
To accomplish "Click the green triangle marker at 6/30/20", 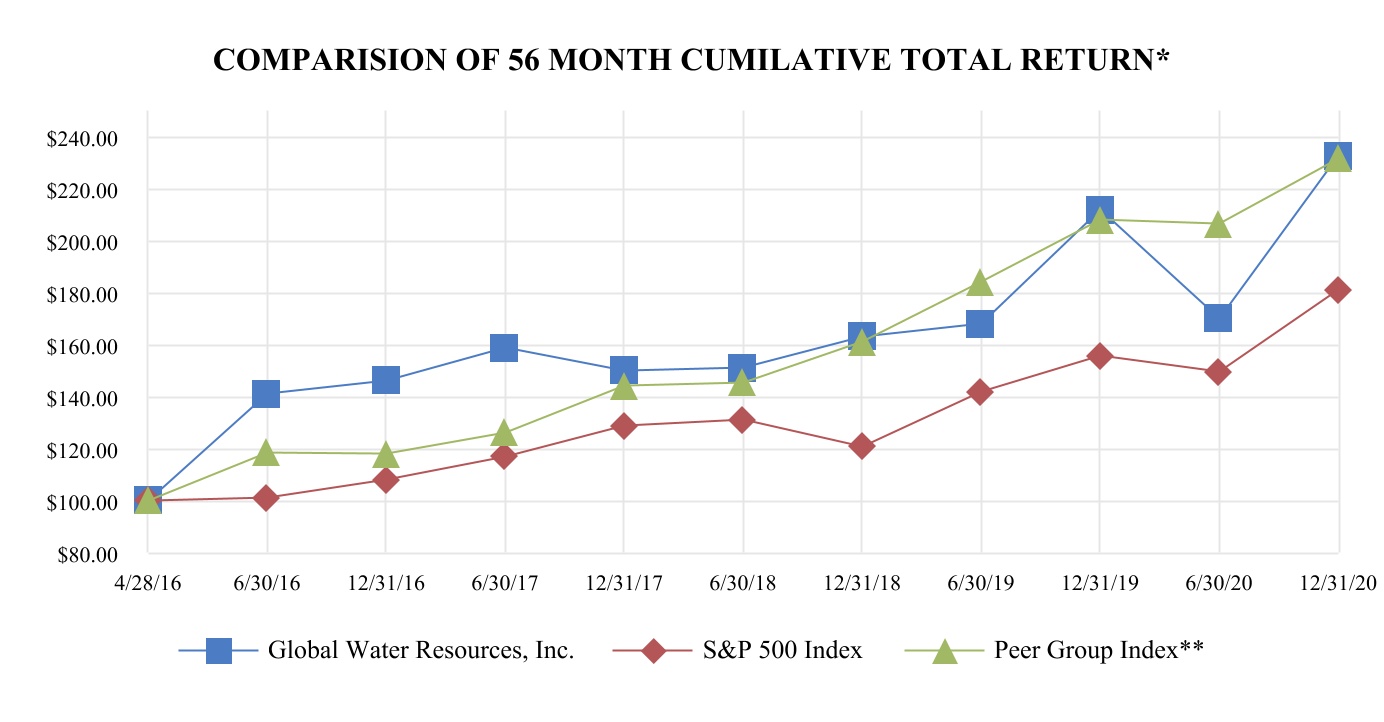I will pos(1218,225).
